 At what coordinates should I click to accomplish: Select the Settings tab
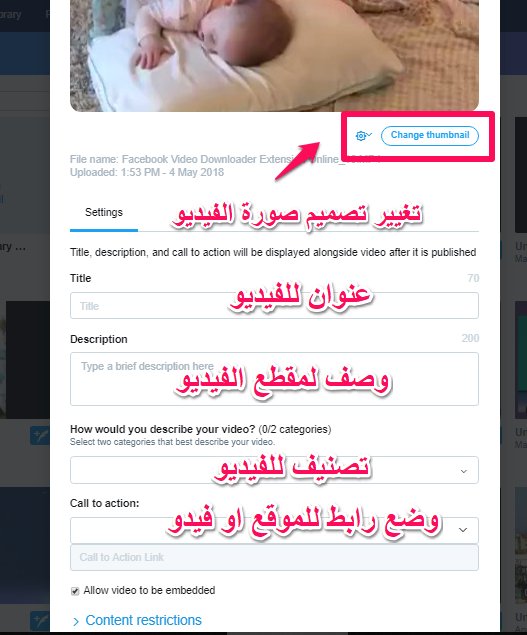pyautogui.click(x=104, y=212)
